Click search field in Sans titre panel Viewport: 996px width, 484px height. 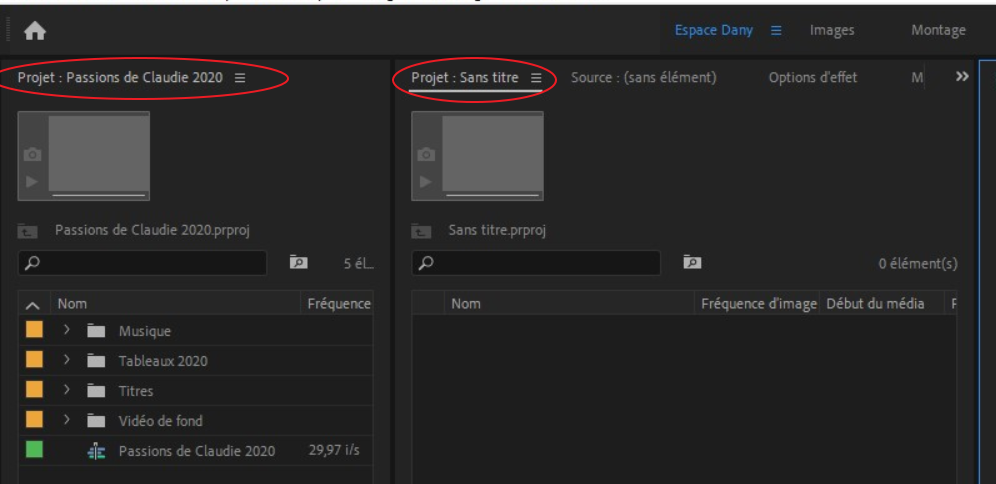coord(535,263)
